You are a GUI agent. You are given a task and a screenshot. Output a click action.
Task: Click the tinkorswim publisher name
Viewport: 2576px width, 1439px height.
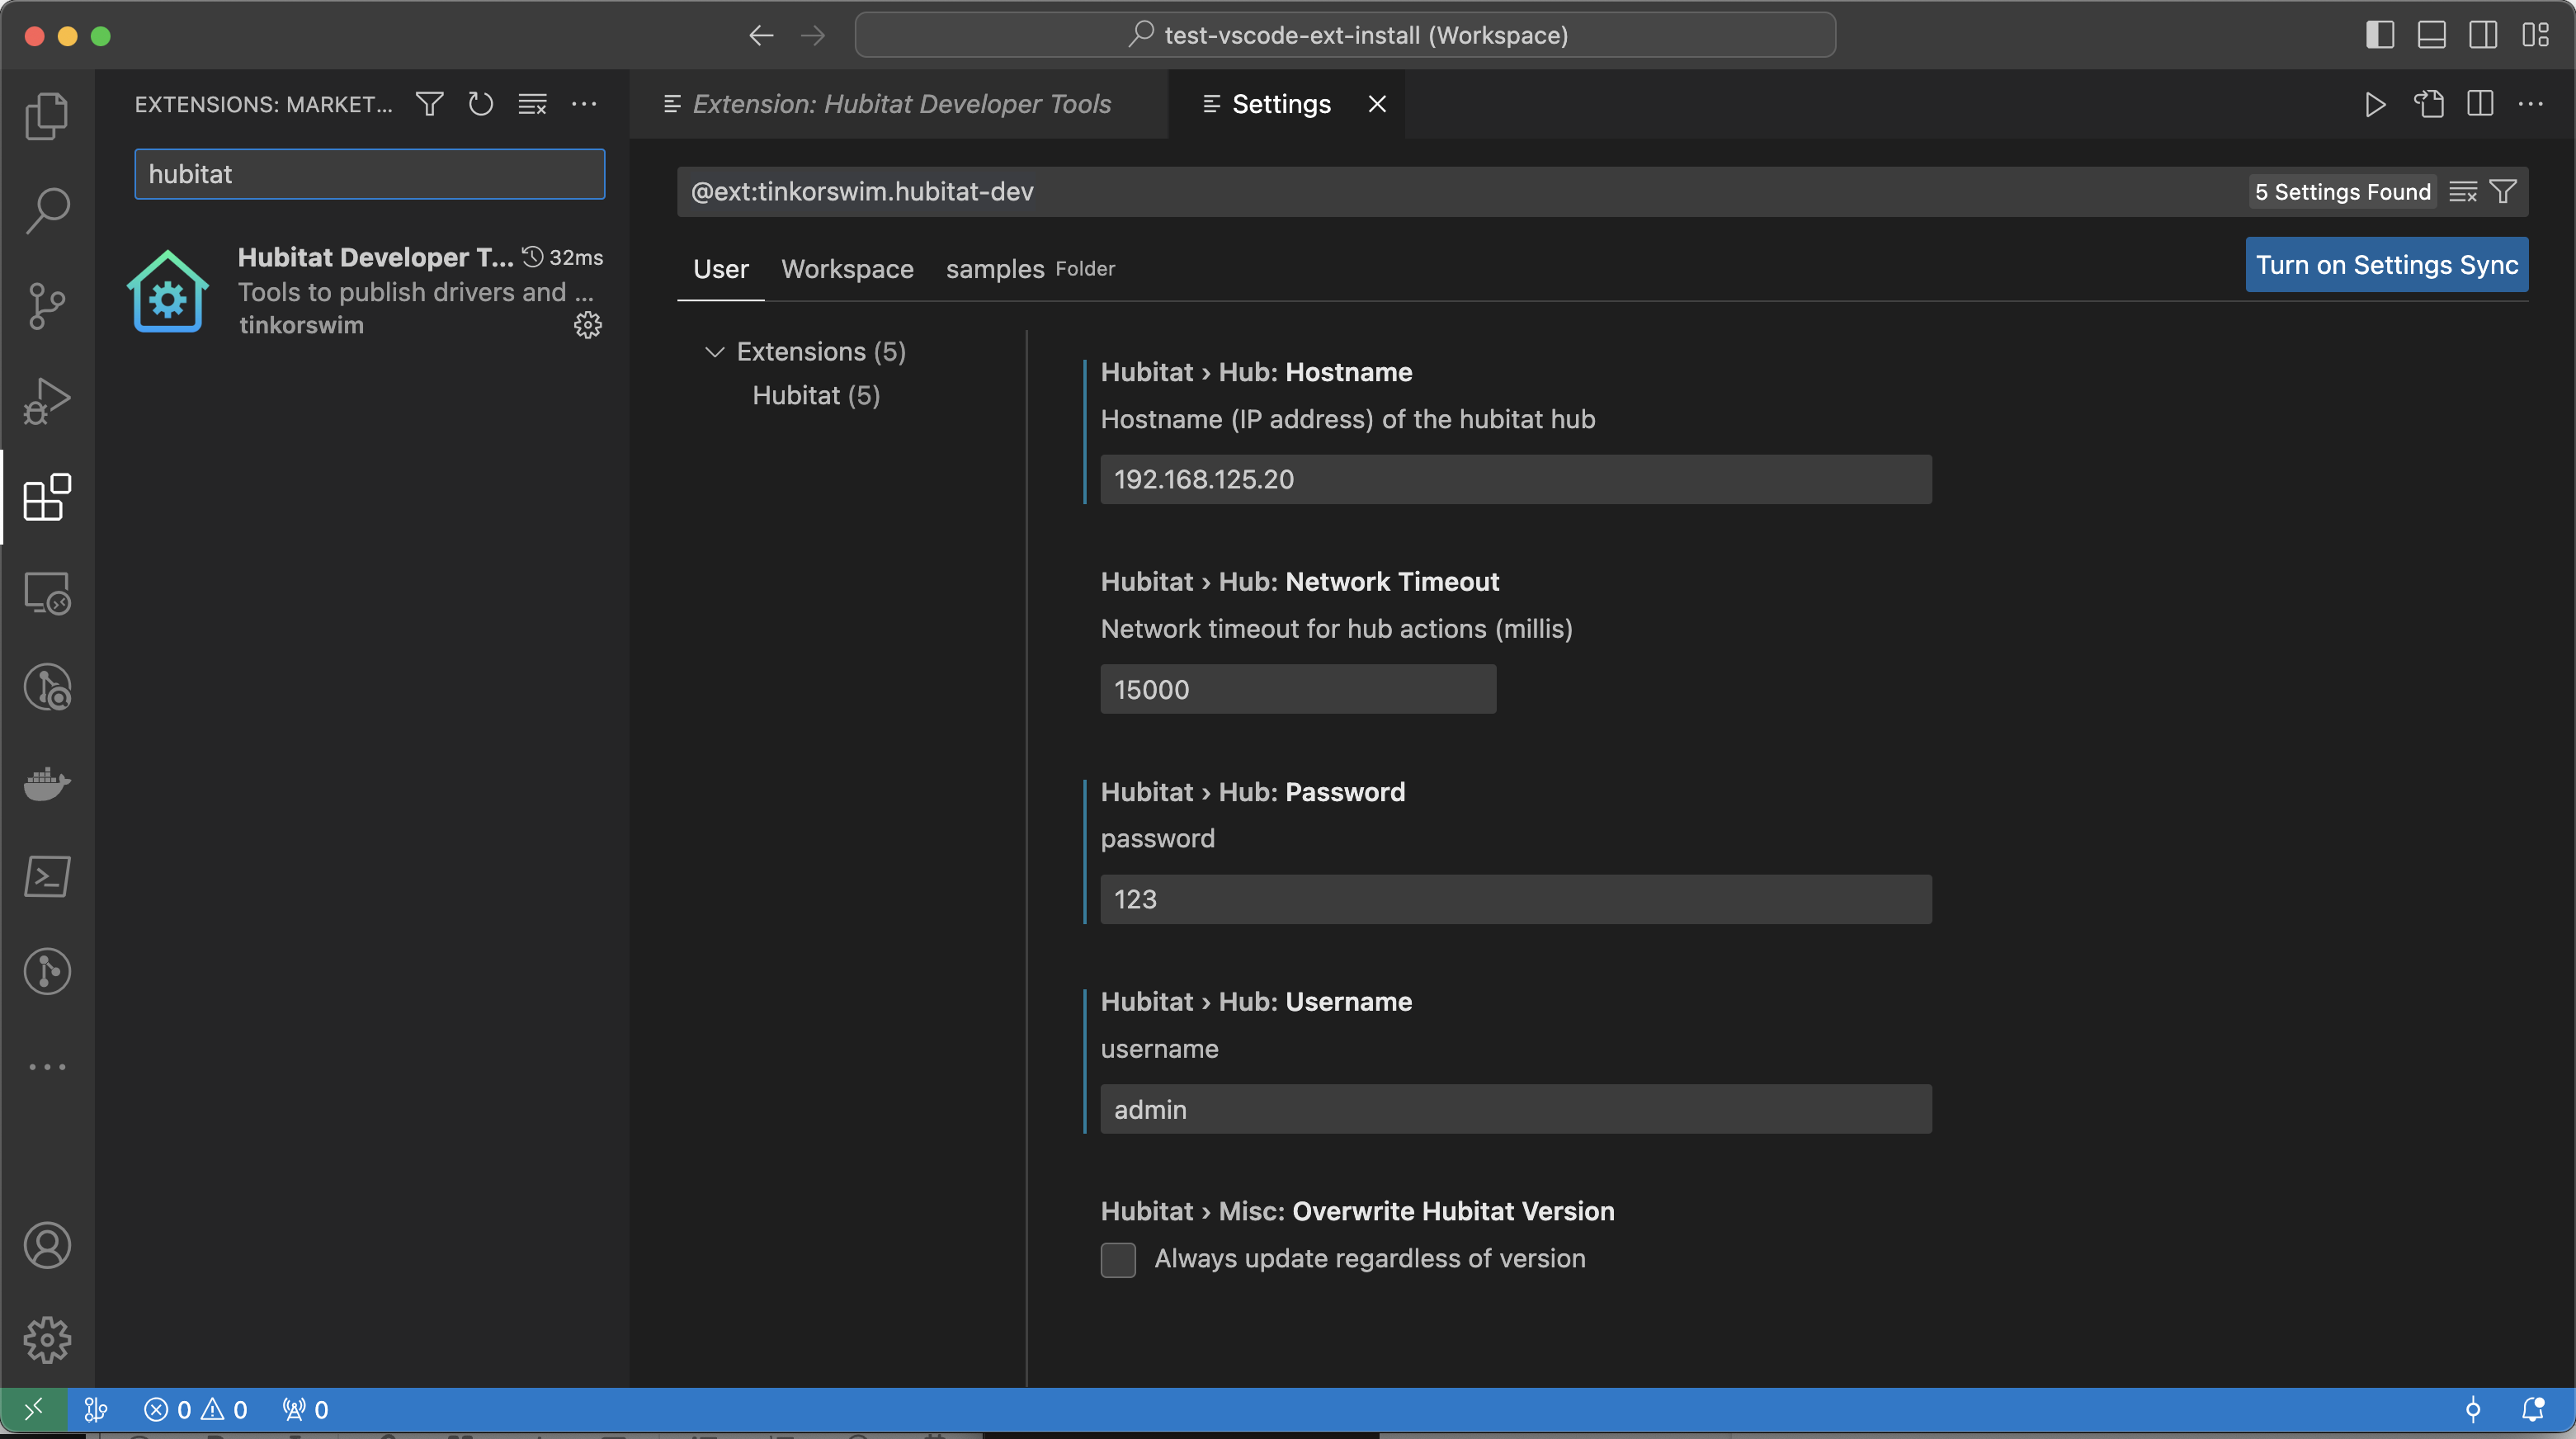click(301, 325)
